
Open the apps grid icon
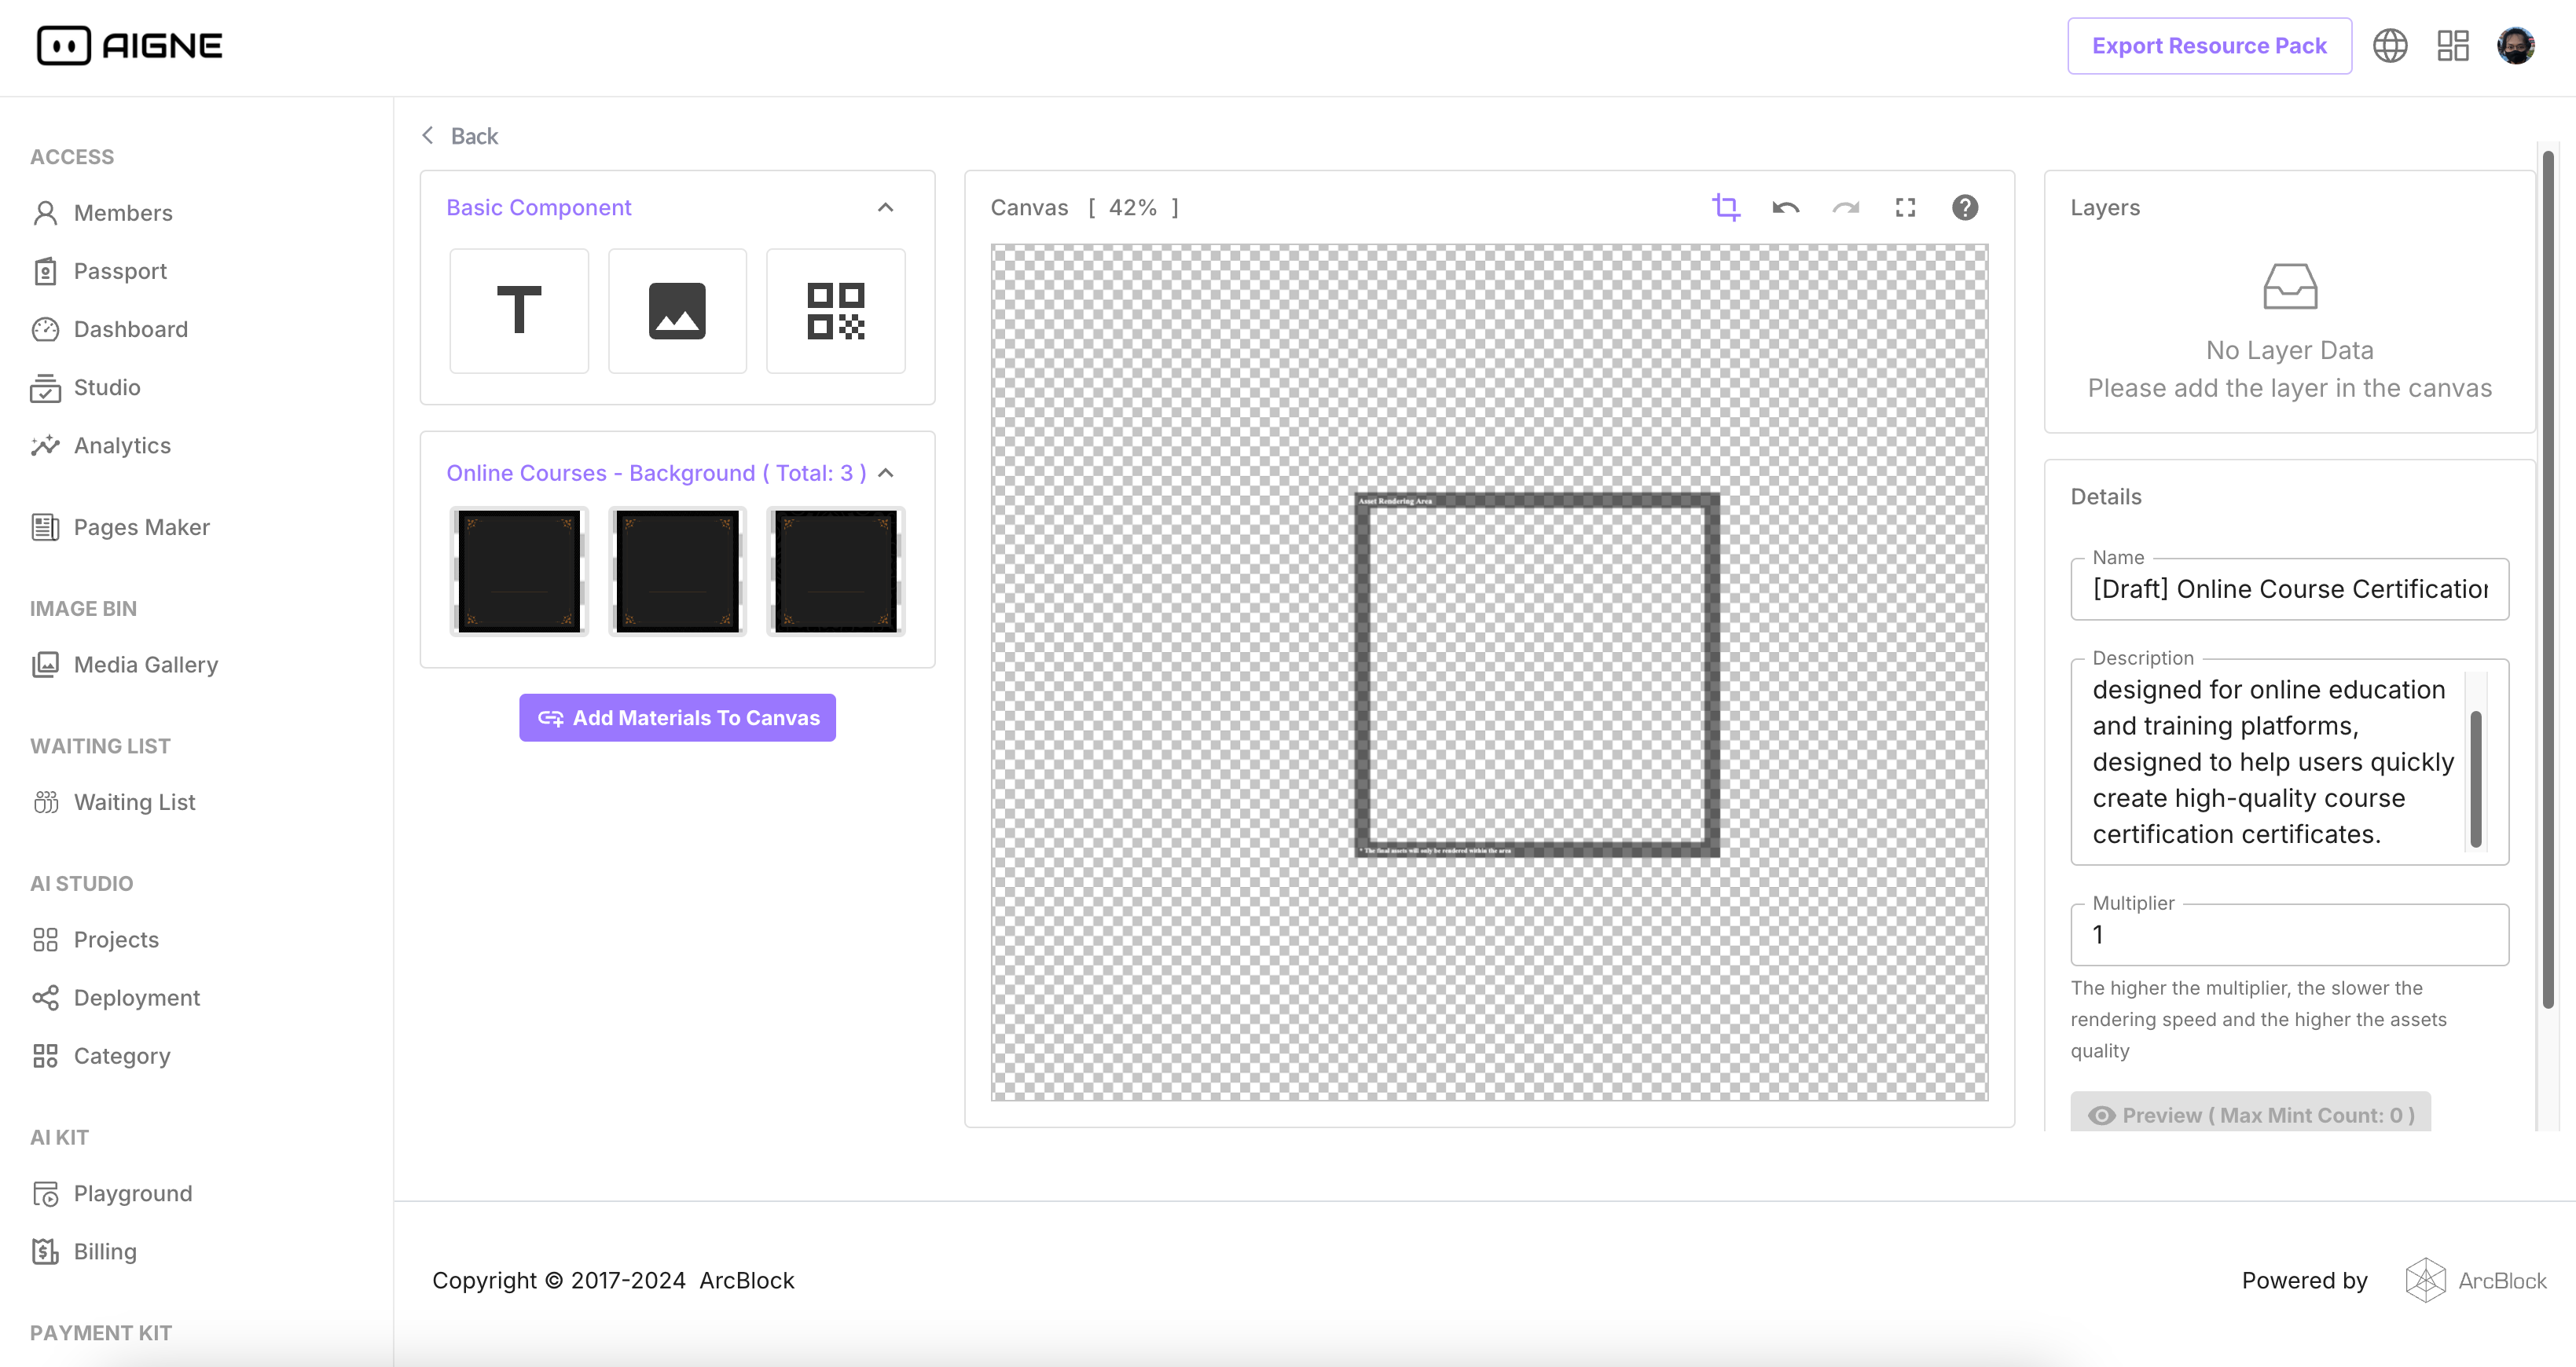coord(2452,46)
